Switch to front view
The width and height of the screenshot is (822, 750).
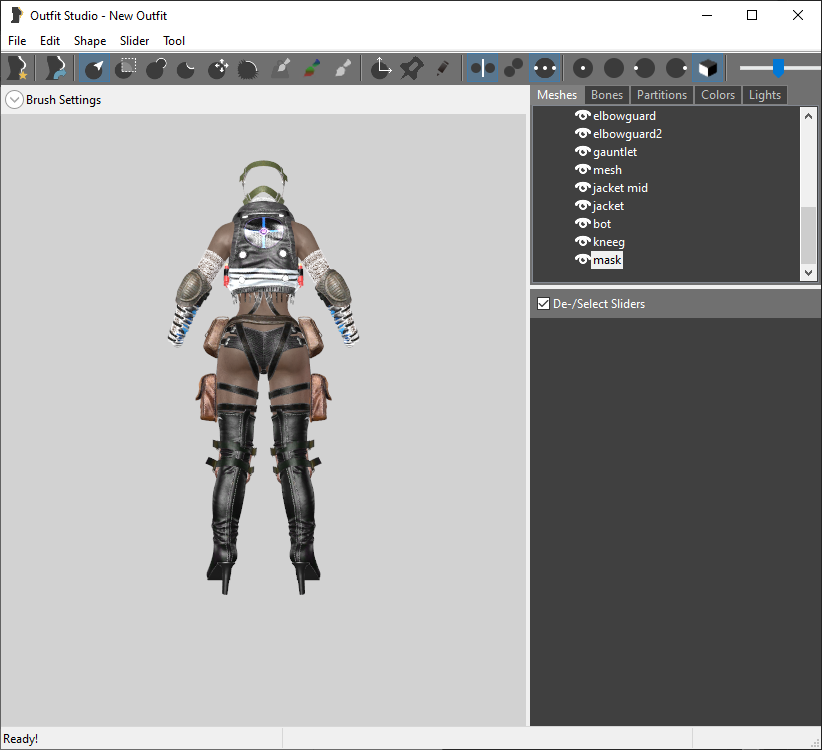(583, 68)
